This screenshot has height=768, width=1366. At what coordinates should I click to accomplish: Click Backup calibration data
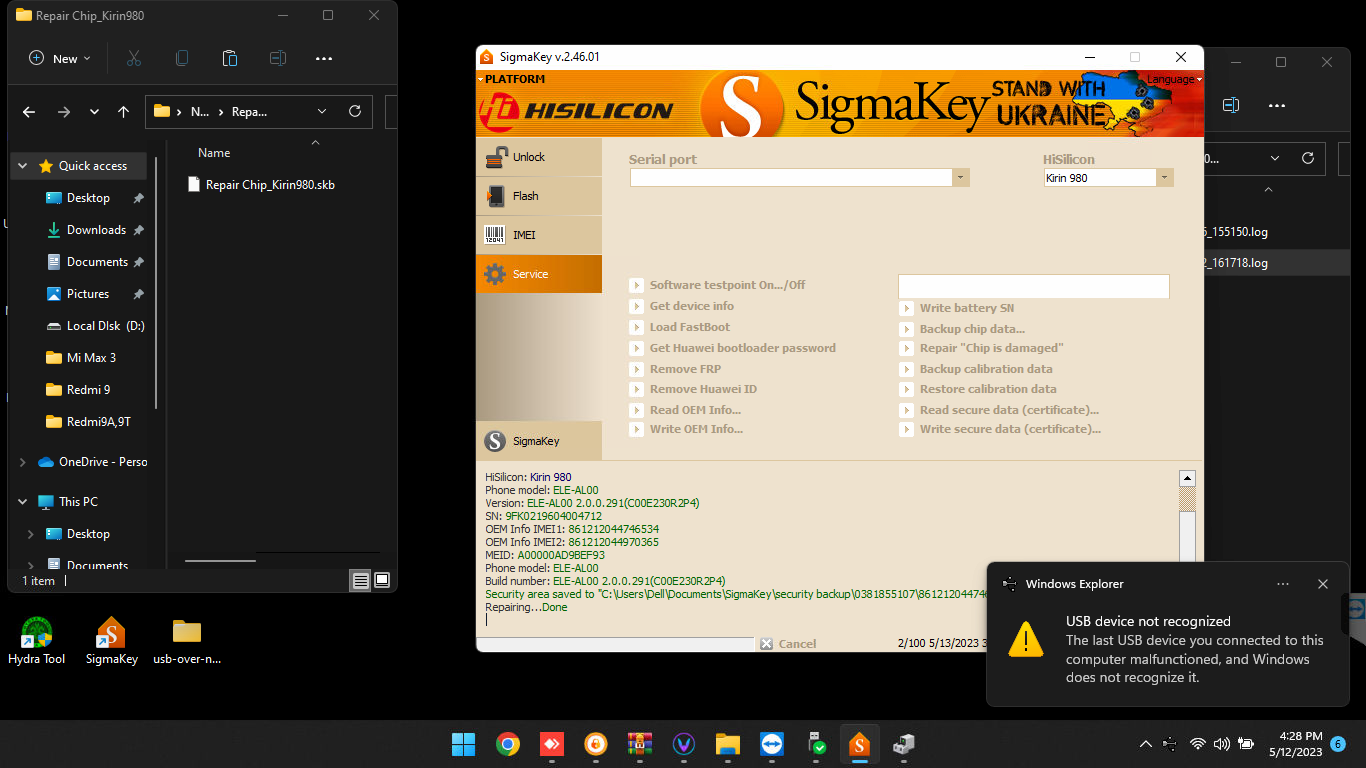click(977, 369)
